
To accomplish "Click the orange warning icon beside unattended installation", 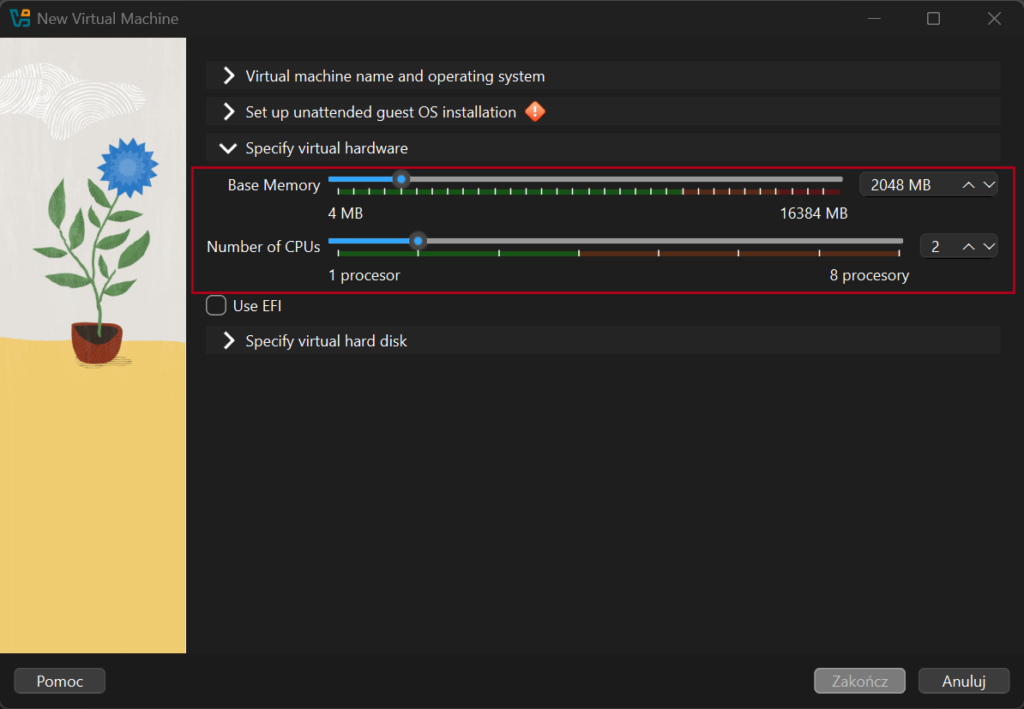I will click(x=535, y=112).
